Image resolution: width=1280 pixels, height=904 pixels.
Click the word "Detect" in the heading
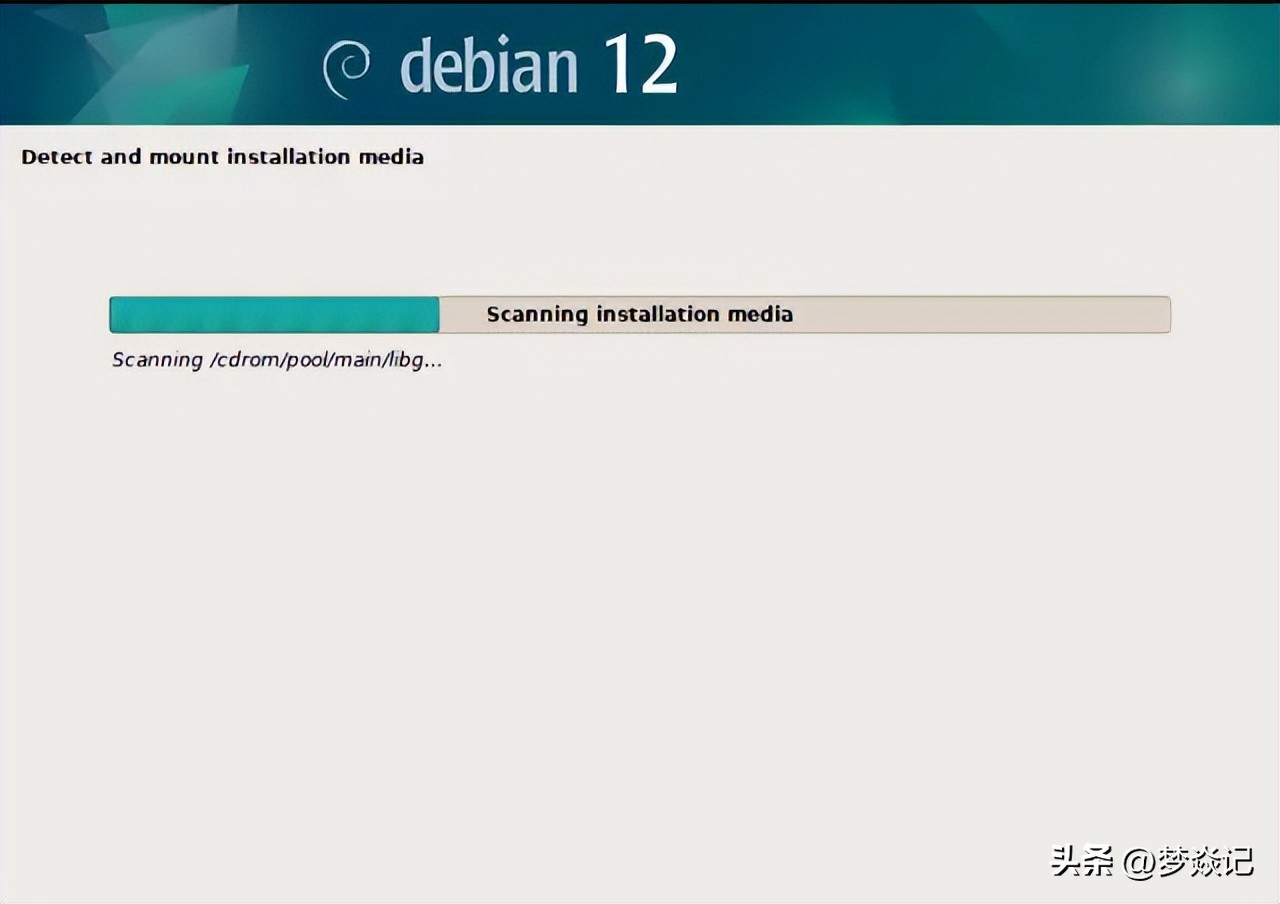(57, 157)
